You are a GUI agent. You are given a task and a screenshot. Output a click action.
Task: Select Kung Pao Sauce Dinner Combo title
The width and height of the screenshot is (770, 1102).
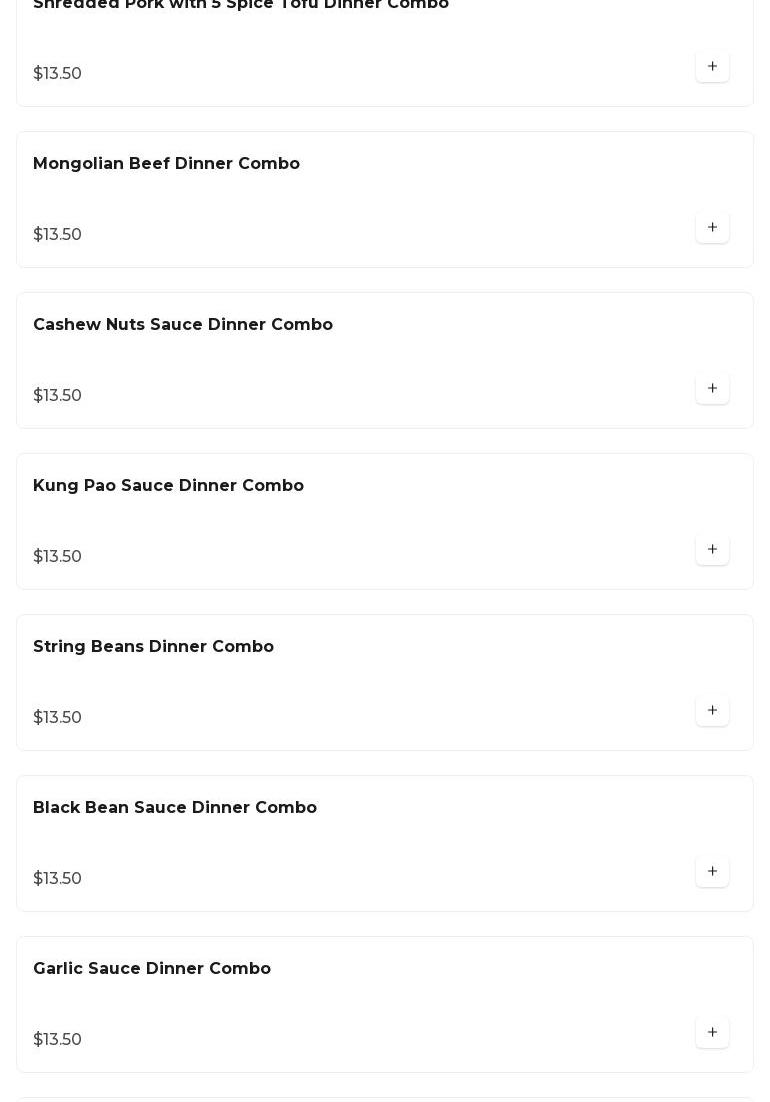point(168,486)
